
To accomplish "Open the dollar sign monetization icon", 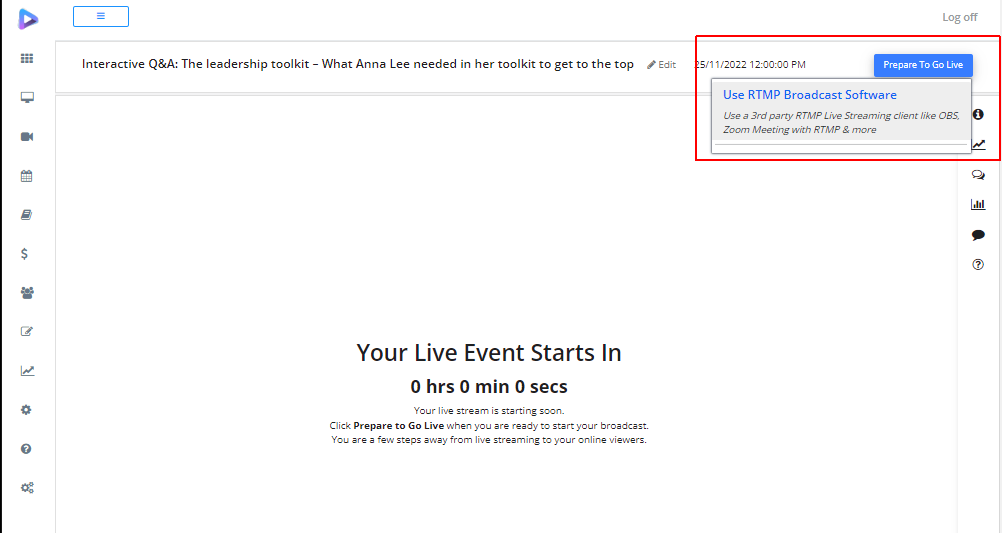I will [x=24, y=254].
